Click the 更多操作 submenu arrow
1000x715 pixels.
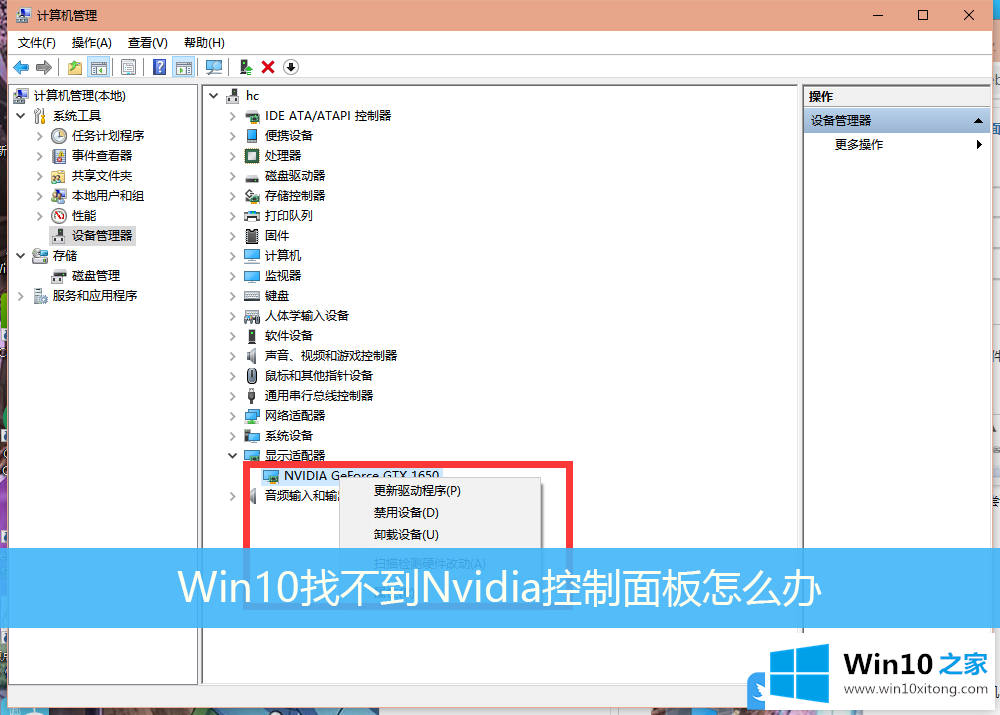coord(979,145)
